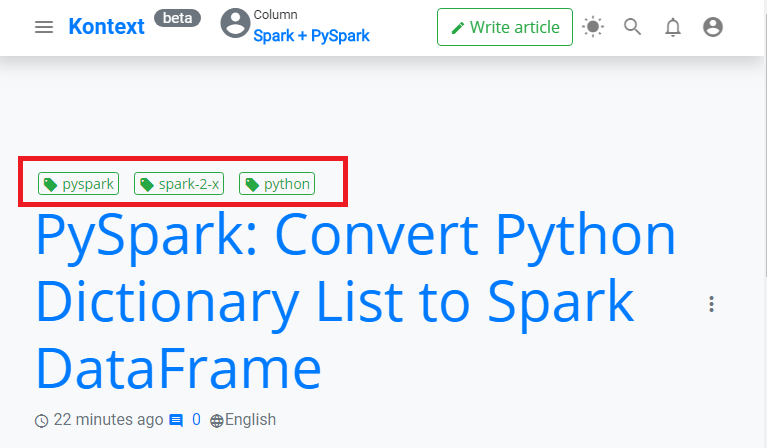Viewport: 767px width, 448px height.
Task: Open the article three-dot options menu
Action: 711,304
